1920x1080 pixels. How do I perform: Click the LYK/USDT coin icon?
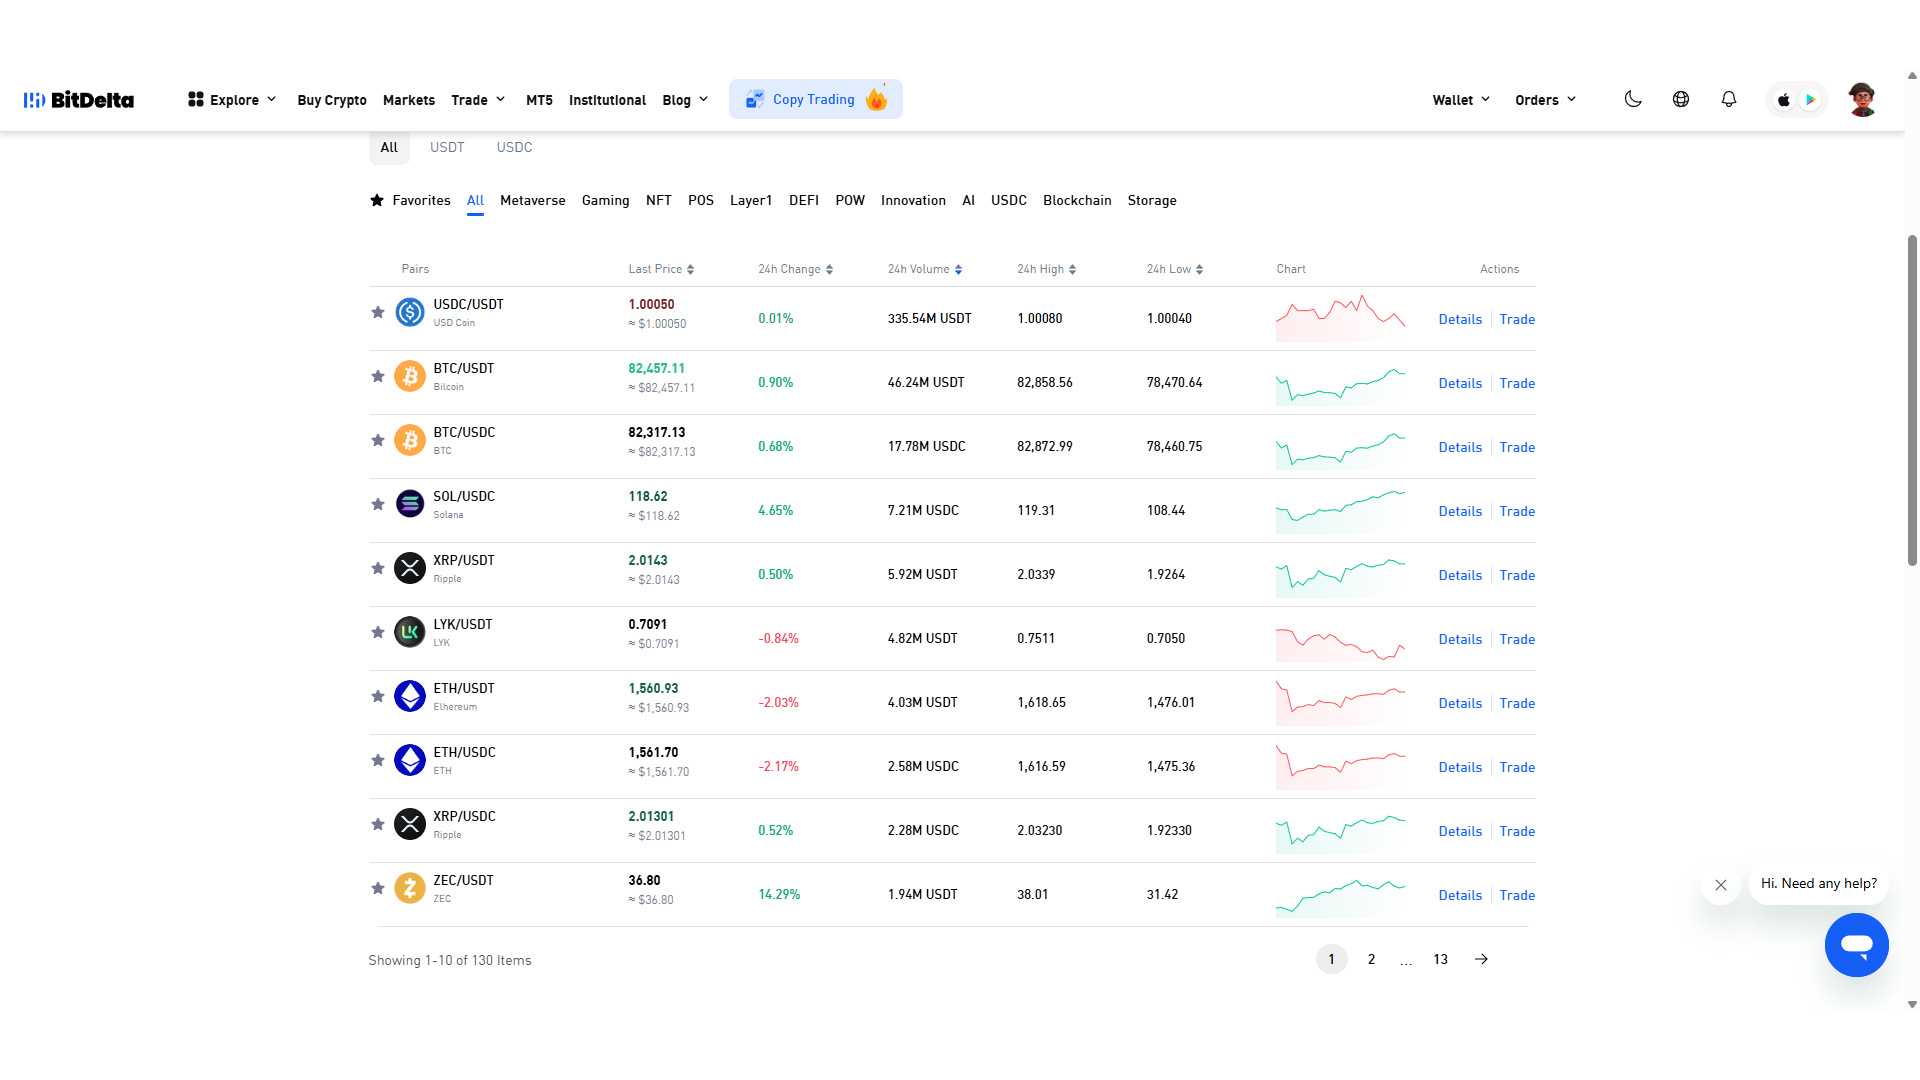[410, 632]
